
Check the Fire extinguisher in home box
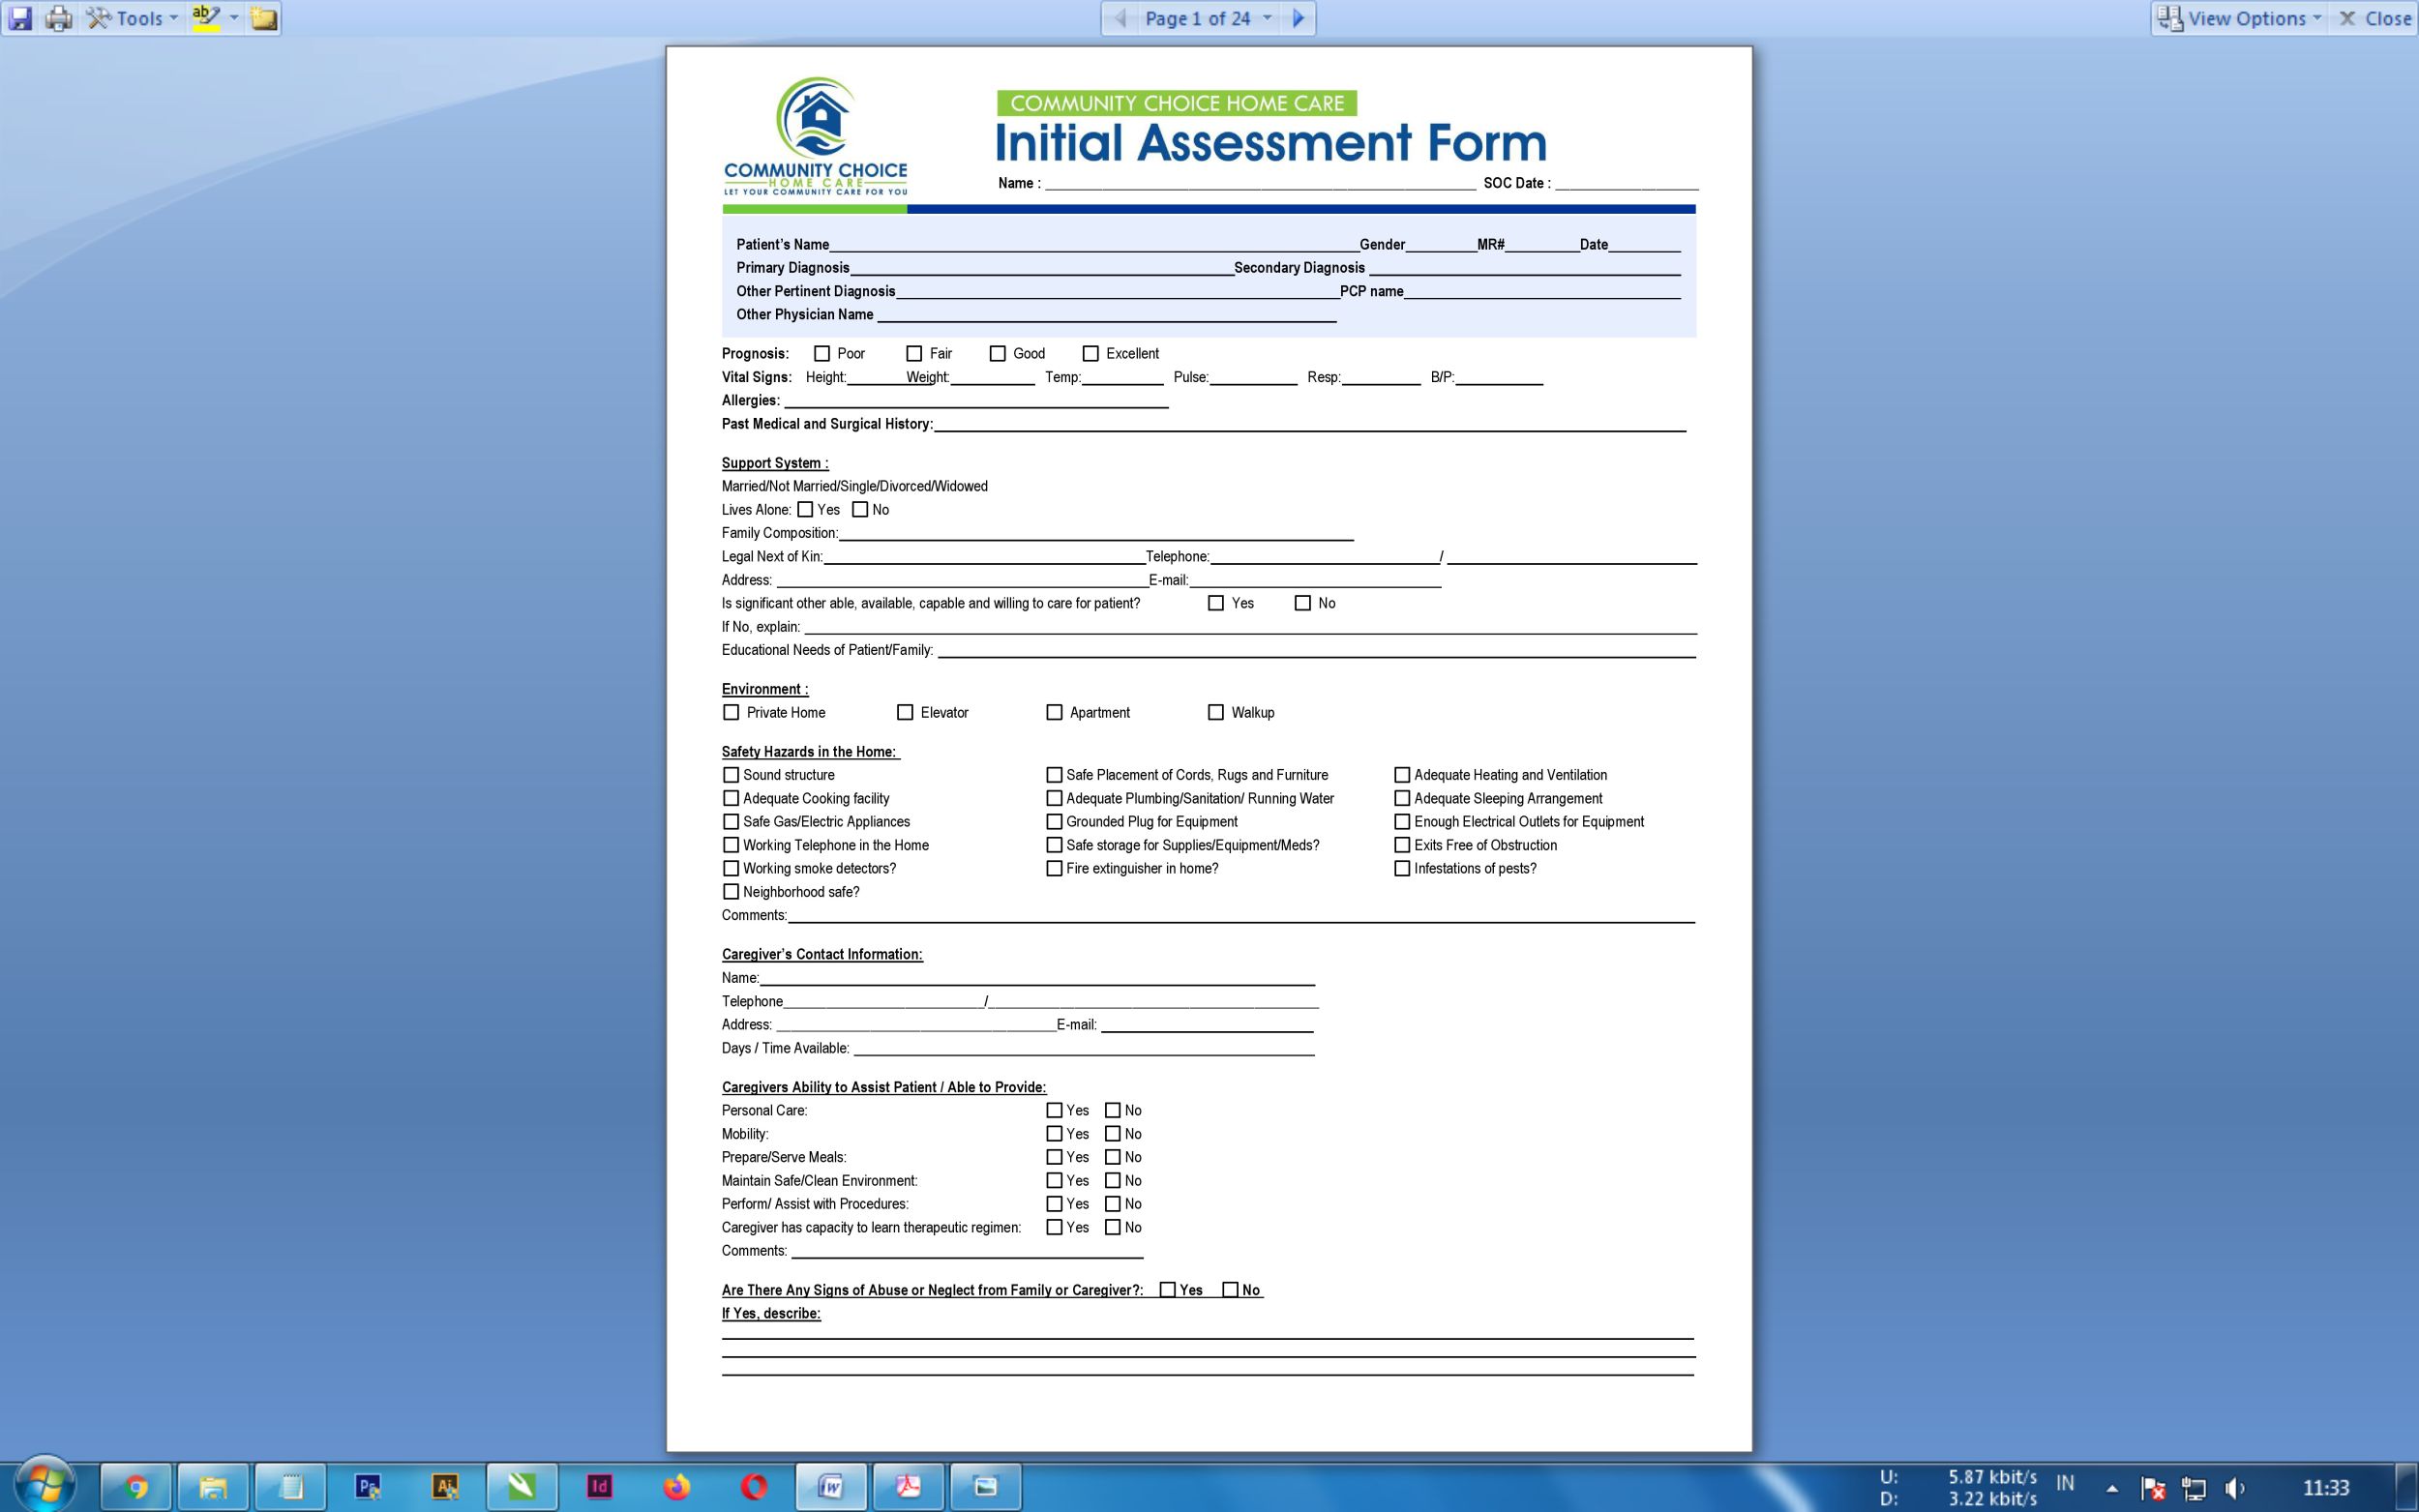coord(1054,869)
